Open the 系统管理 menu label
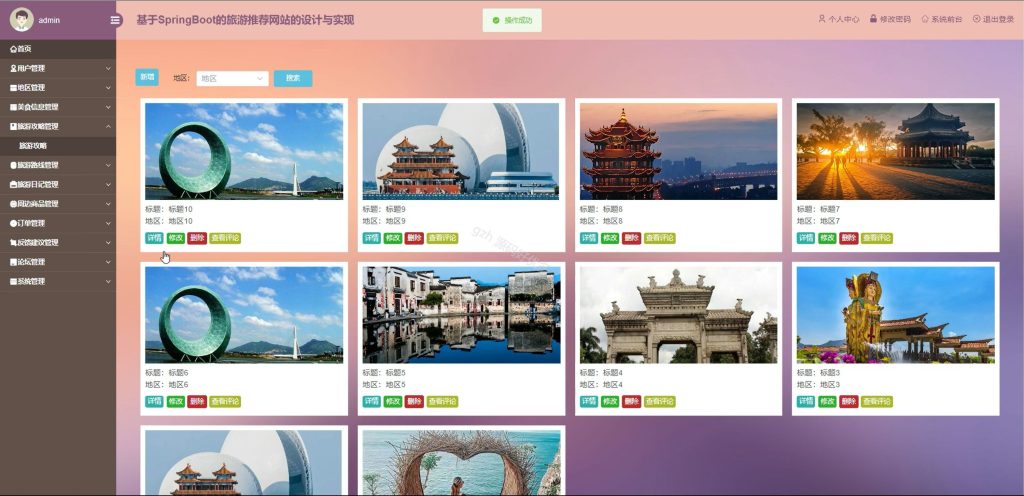The image size is (1024, 496). pyautogui.click(x=31, y=281)
